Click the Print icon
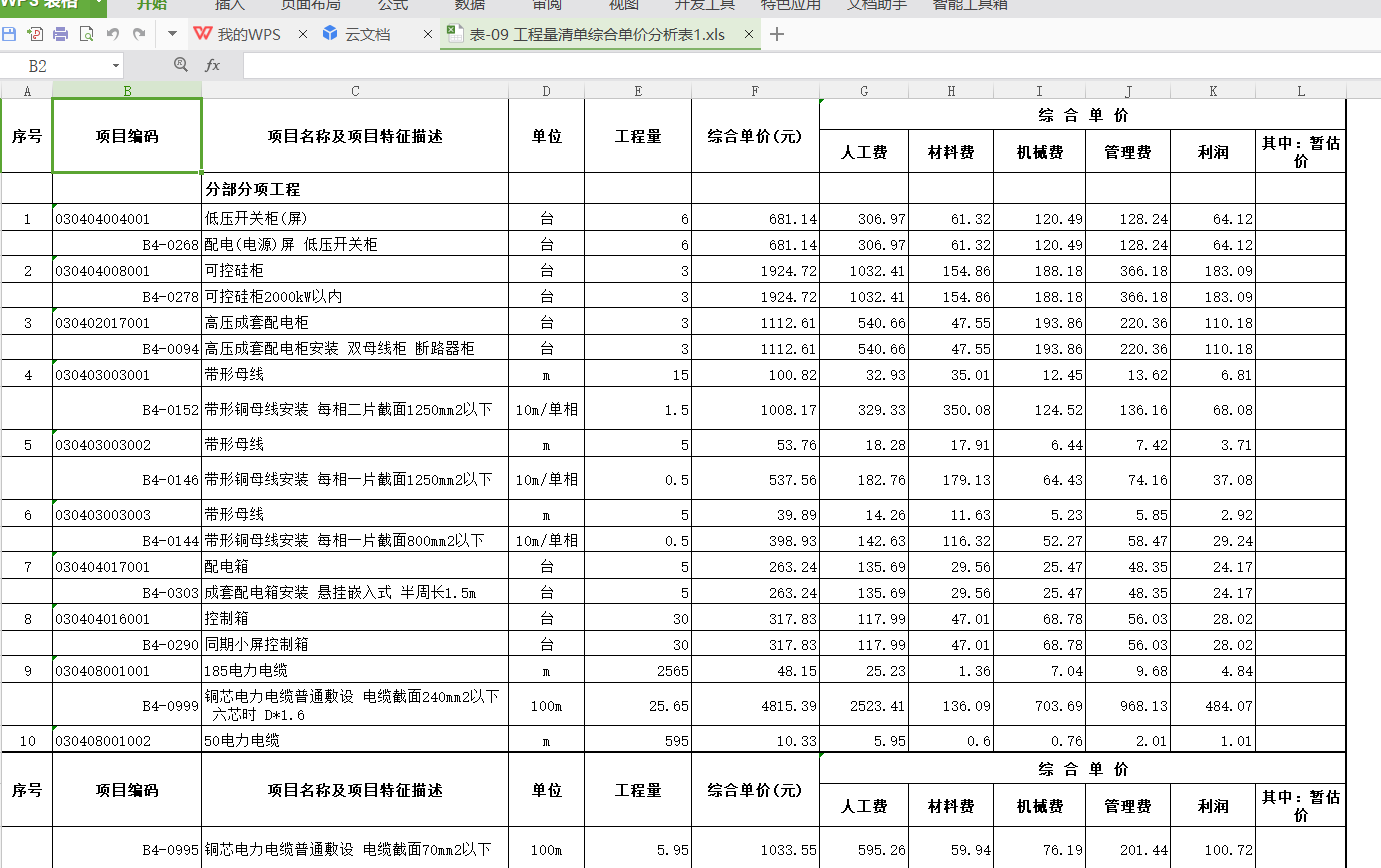1381x868 pixels. click(60, 34)
